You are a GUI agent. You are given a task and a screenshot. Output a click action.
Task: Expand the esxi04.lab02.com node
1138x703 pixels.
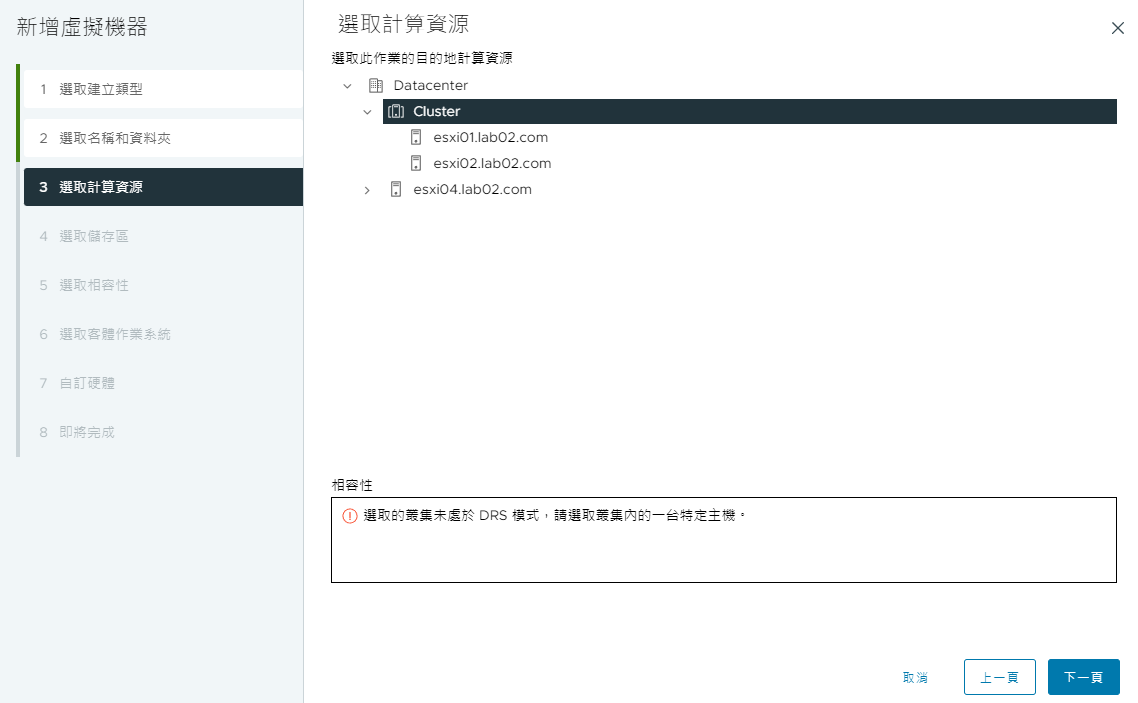click(x=367, y=189)
